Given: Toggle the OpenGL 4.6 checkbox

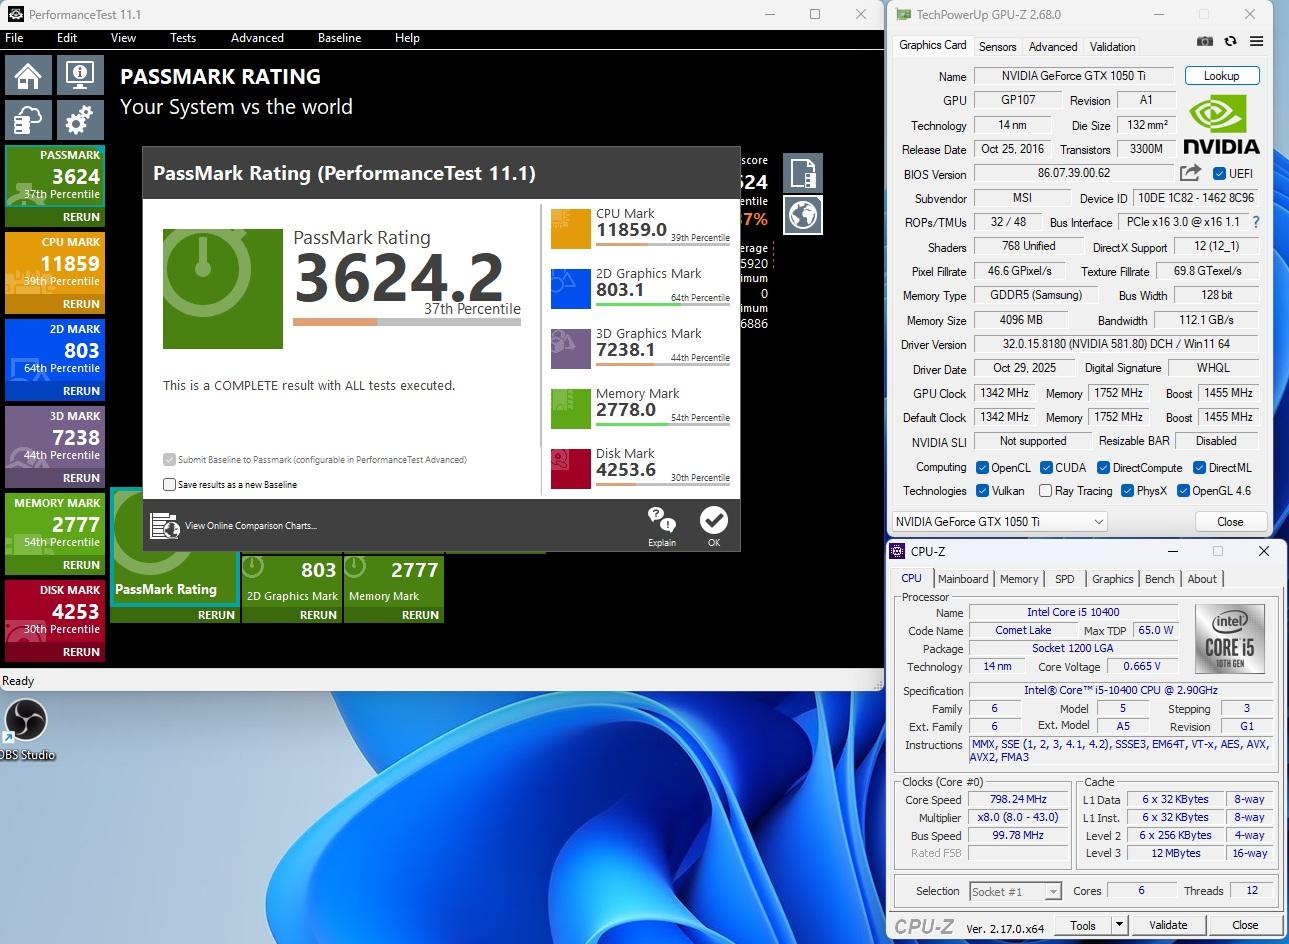Looking at the screenshot, I should coord(1183,491).
